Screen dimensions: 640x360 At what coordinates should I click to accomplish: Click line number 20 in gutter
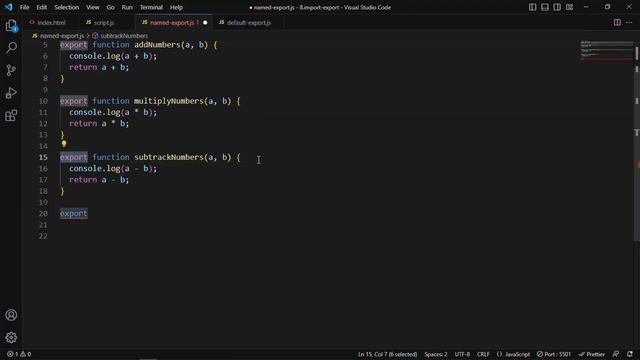point(43,213)
